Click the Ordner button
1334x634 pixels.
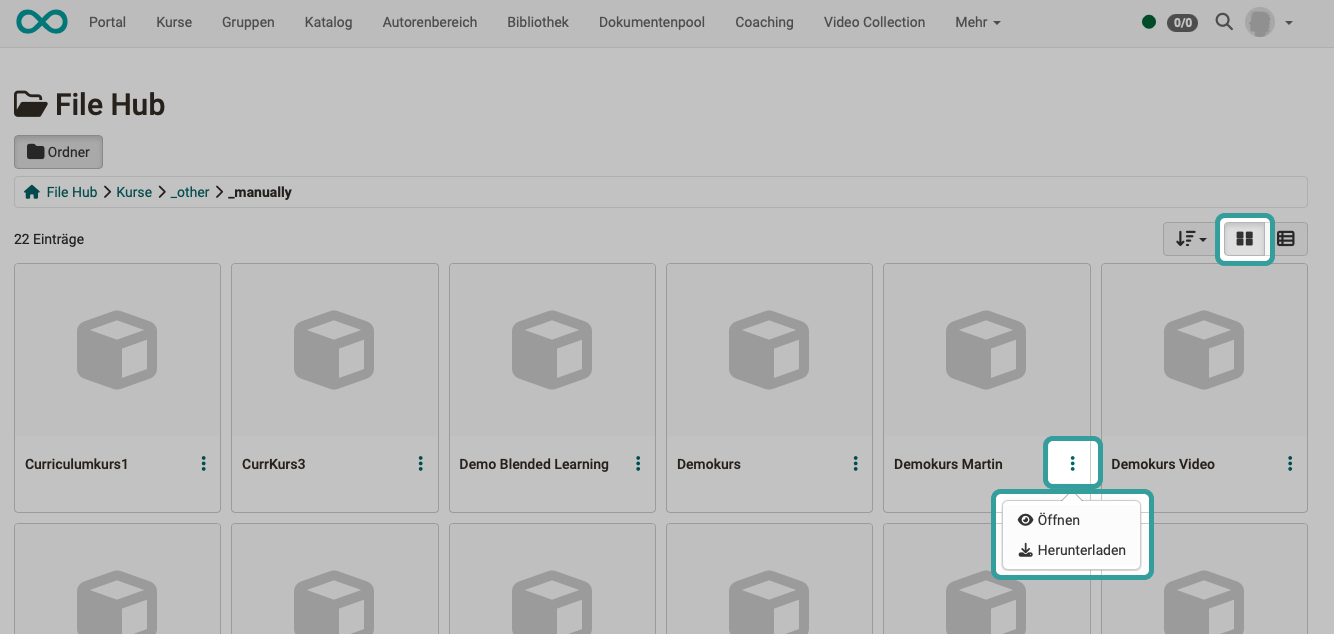pos(58,151)
